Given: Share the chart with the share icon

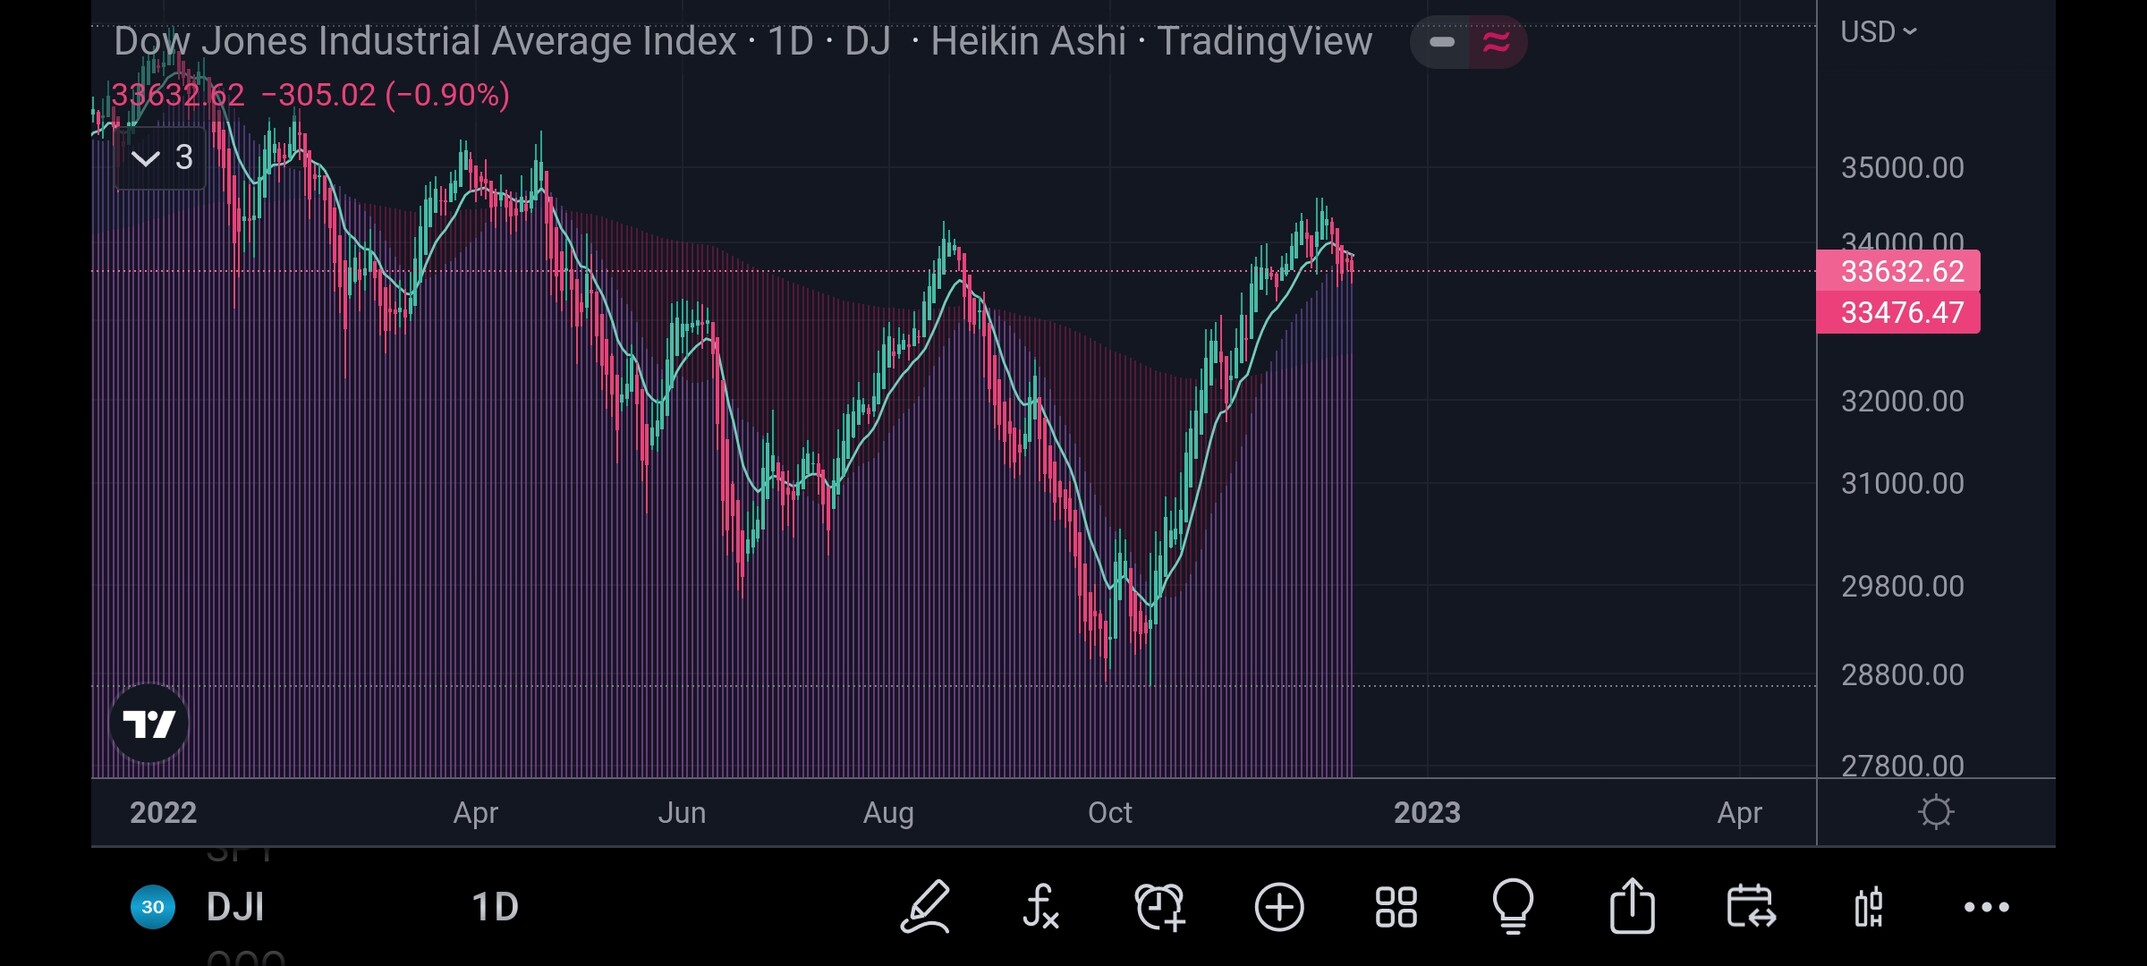Looking at the screenshot, I should pos(1632,906).
